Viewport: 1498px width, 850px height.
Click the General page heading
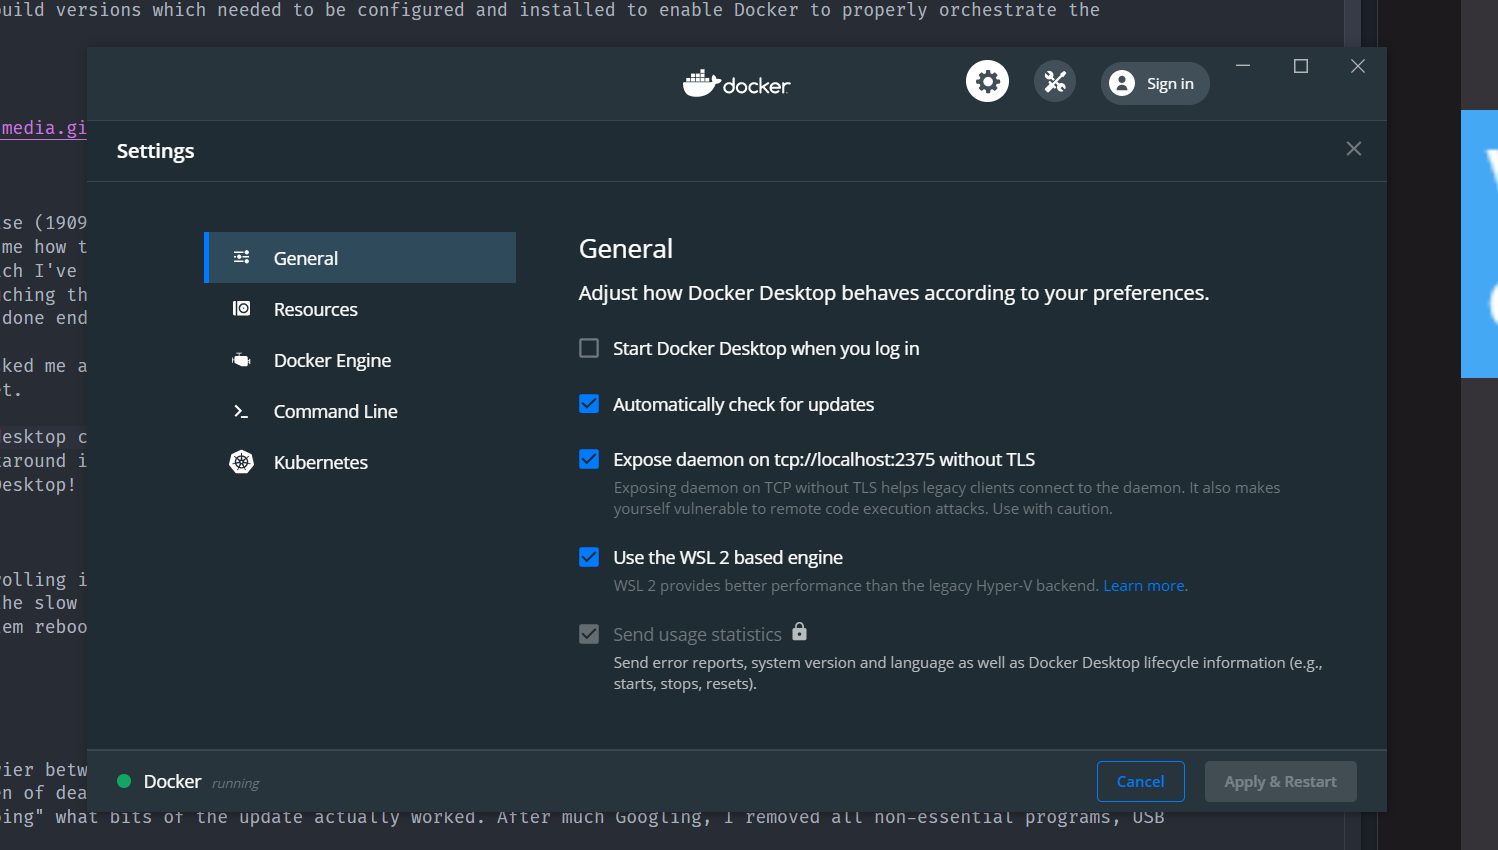pyautogui.click(x=626, y=249)
